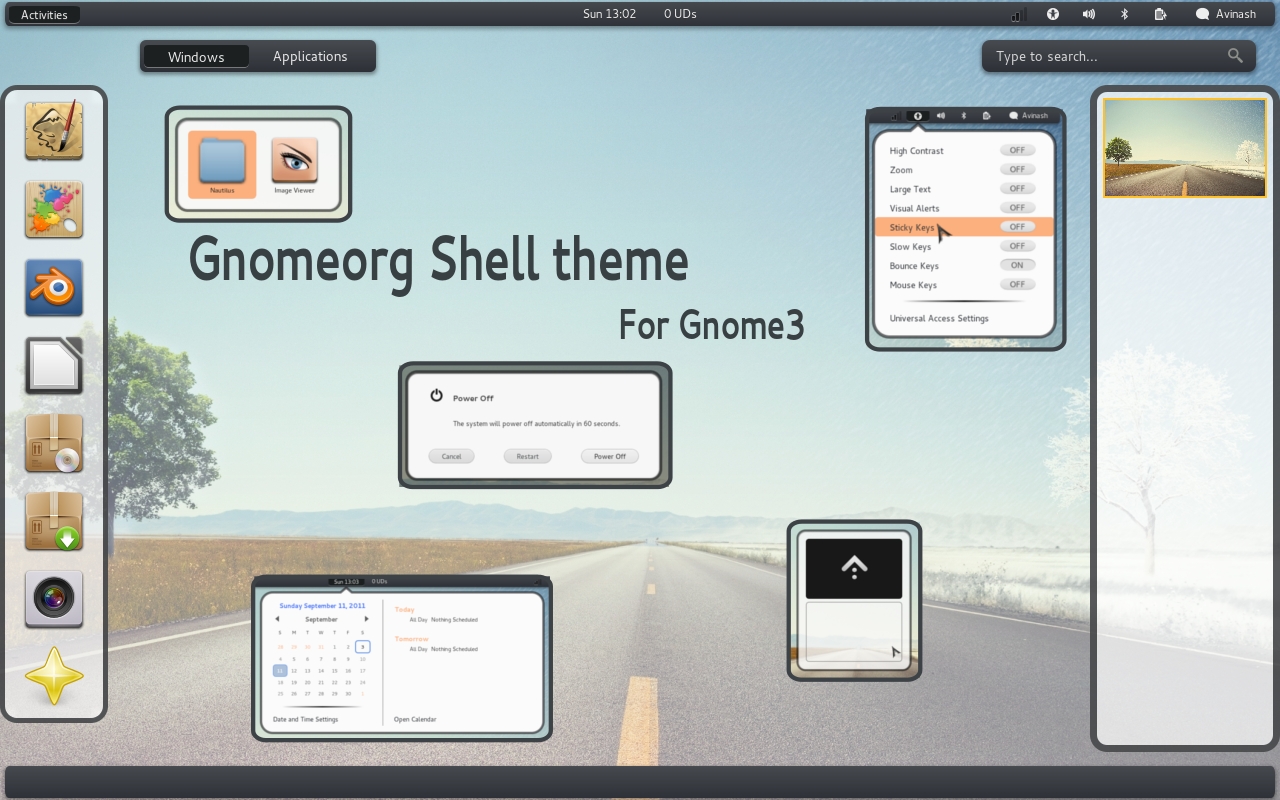The height and width of the screenshot is (800, 1280).
Task: Click the volume icon in the top bar
Action: click(x=1088, y=14)
